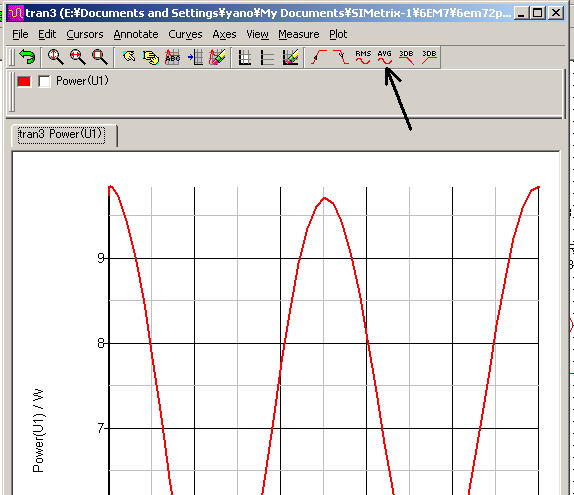574x495 pixels.
Task: Maximize the tran3 graph window
Action: pos(538,14)
